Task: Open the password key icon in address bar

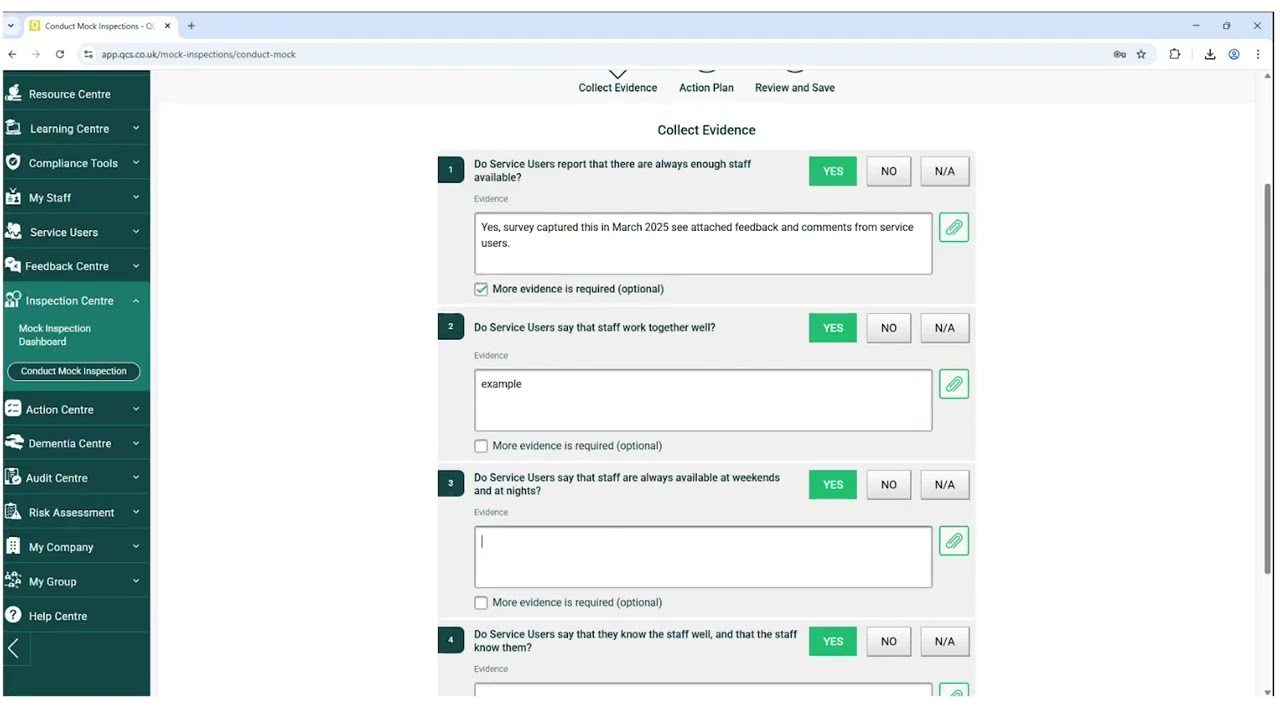Action: point(1120,54)
